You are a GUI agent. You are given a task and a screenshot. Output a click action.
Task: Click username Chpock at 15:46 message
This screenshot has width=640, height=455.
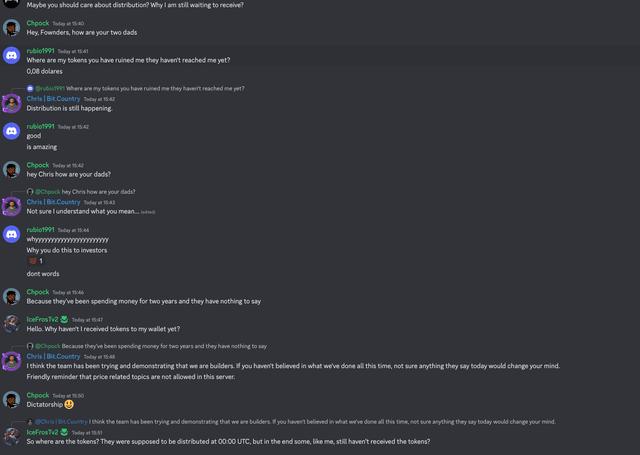click(x=38, y=292)
